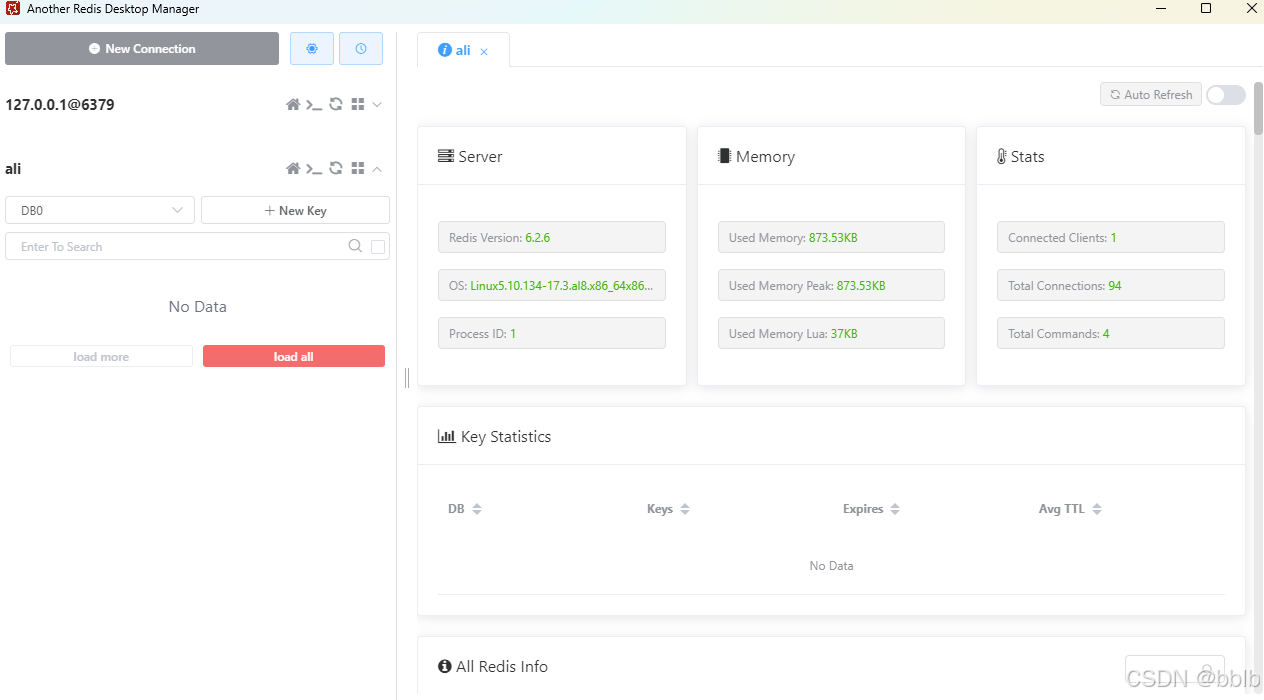Click the Auto Refresh label button
1264x700 pixels.
click(1151, 94)
